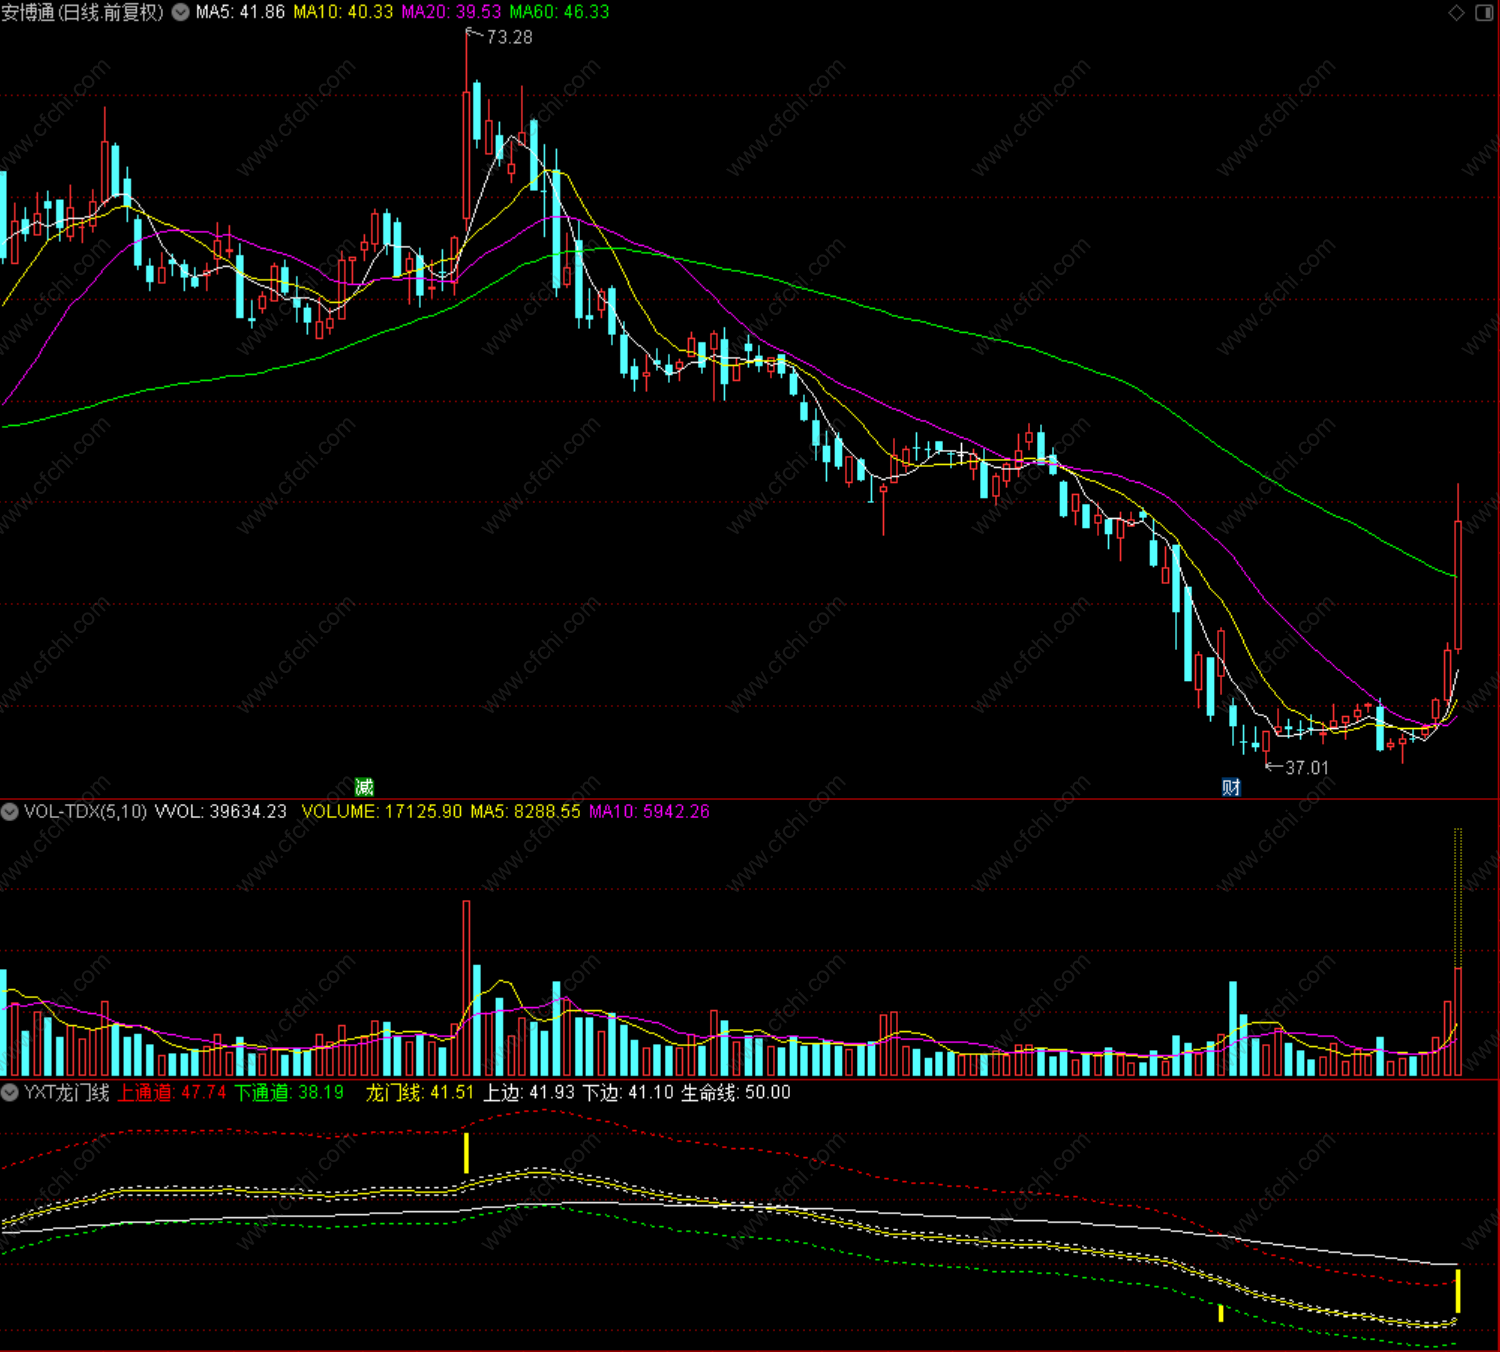The width and height of the screenshot is (1500, 1352).
Task: Click the 37.01 low price label
Action: coord(1307,768)
